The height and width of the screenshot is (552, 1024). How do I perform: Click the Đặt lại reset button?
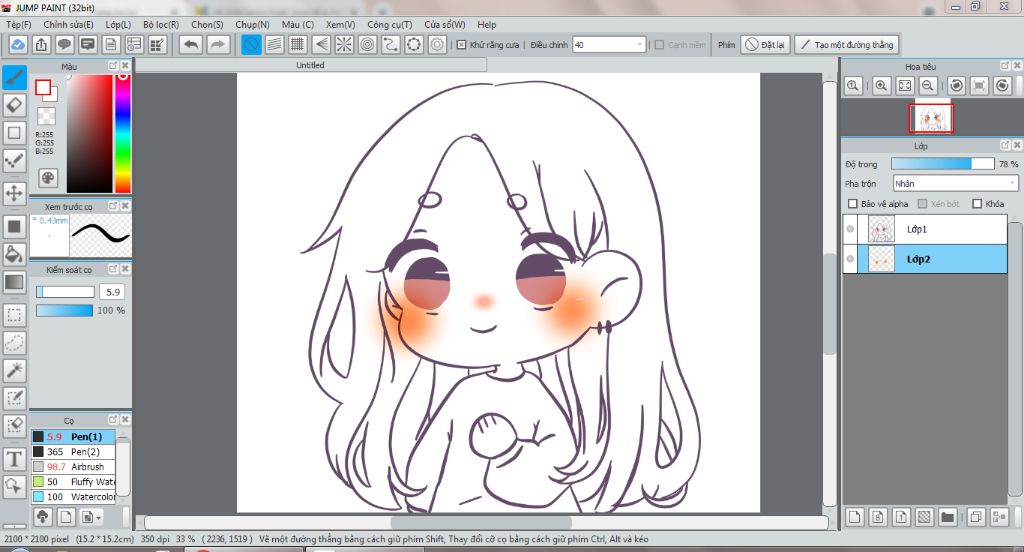(765, 44)
